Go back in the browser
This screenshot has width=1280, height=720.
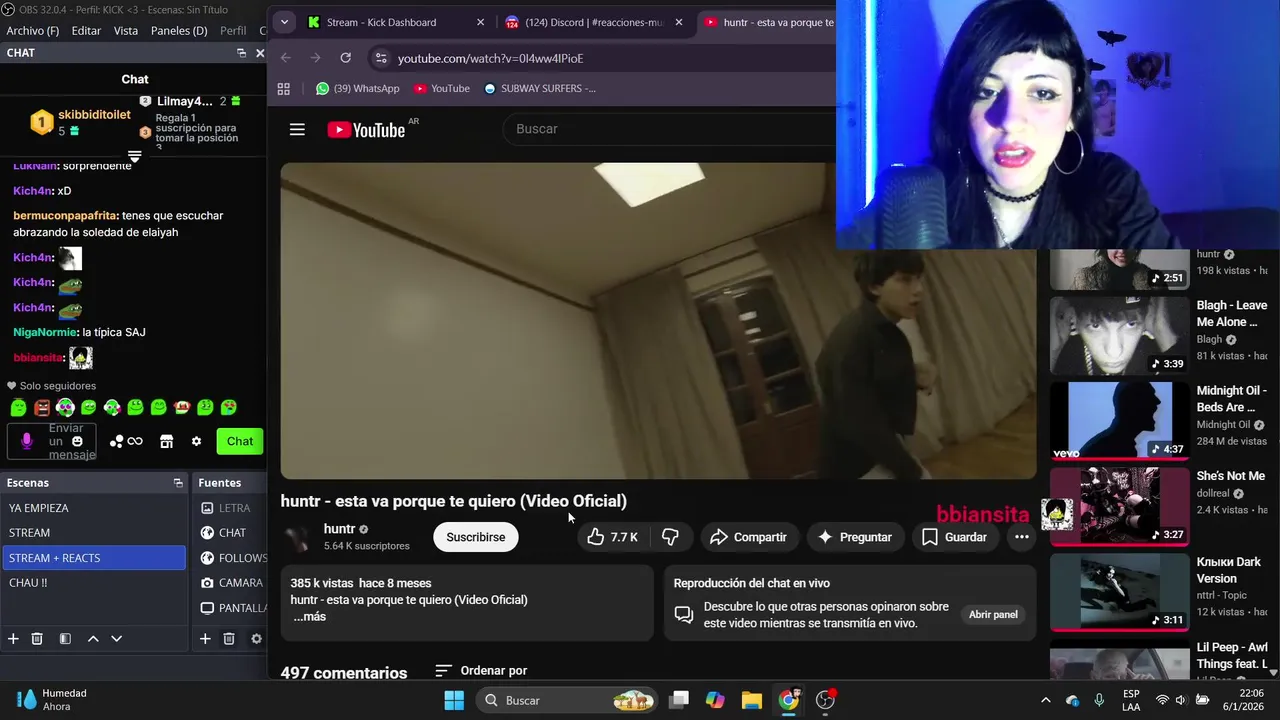click(x=286, y=58)
